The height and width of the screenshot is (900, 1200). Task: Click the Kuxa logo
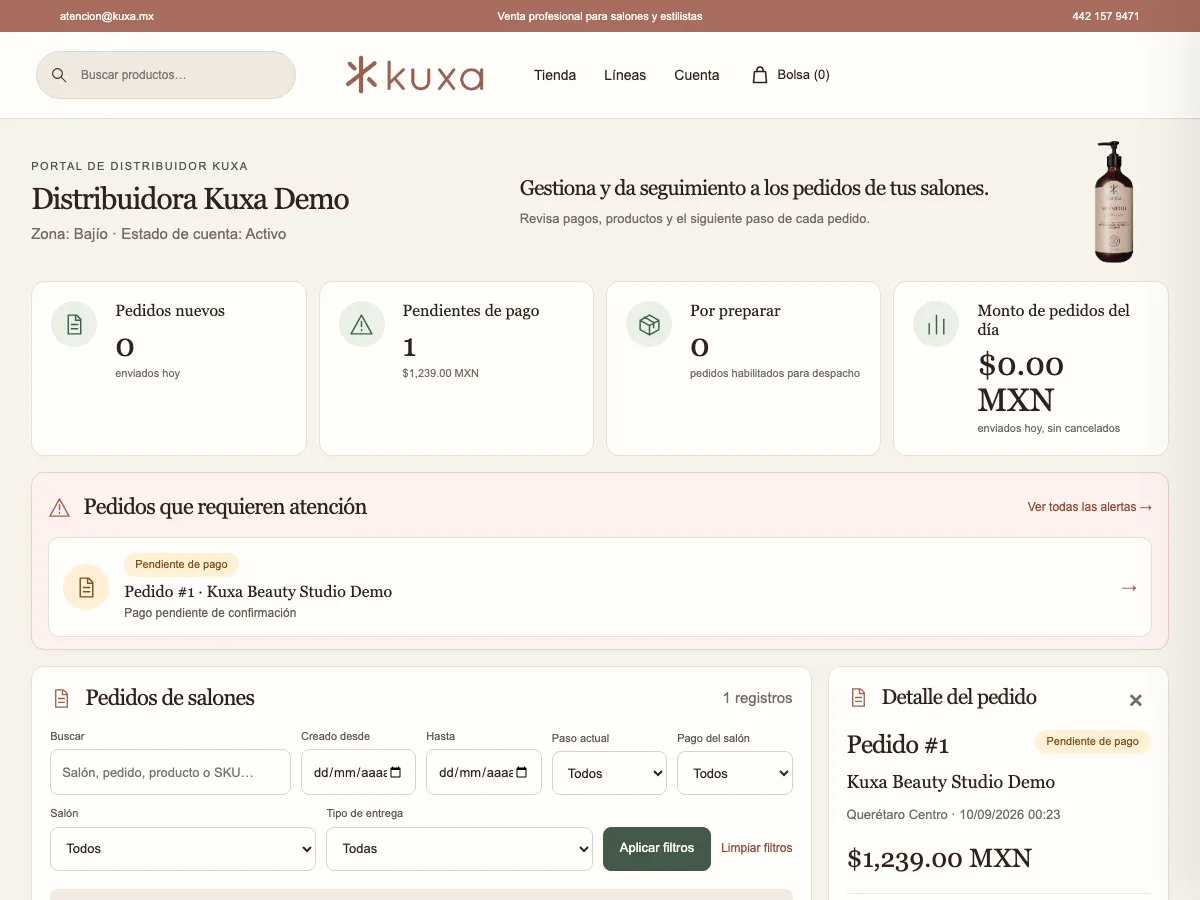[415, 75]
